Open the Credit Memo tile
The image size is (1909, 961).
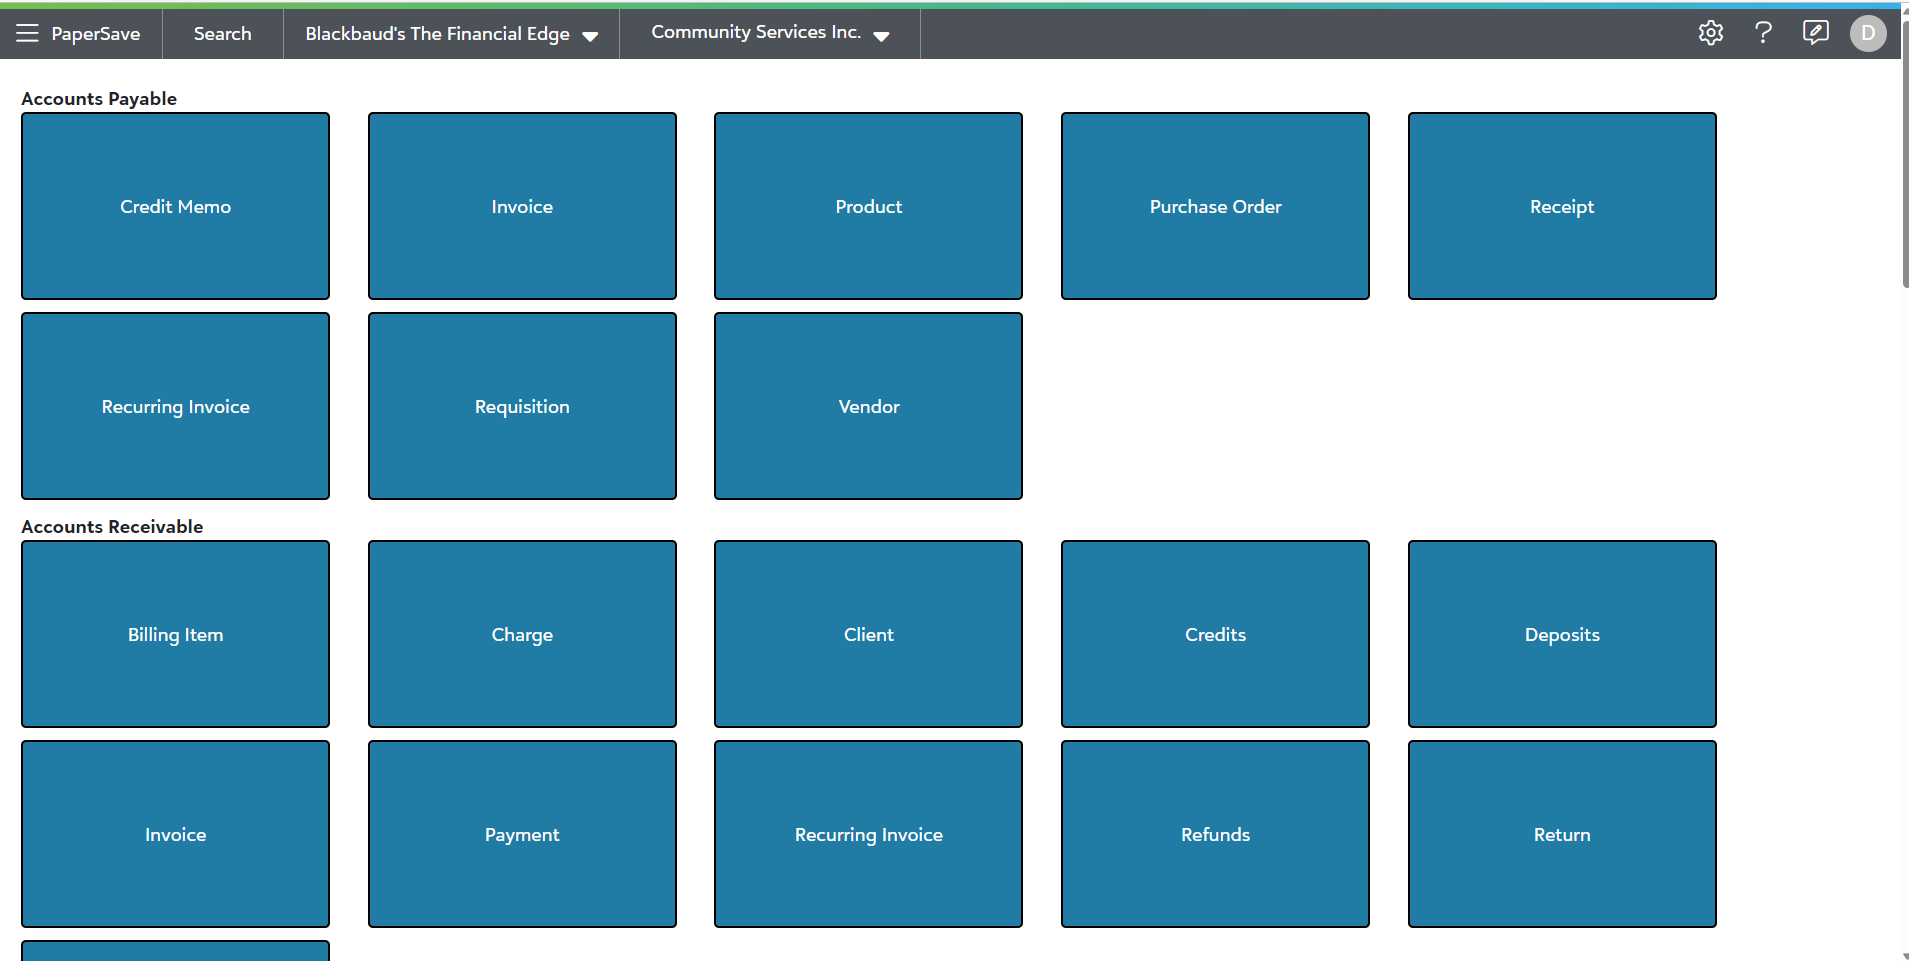coord(175,206)
